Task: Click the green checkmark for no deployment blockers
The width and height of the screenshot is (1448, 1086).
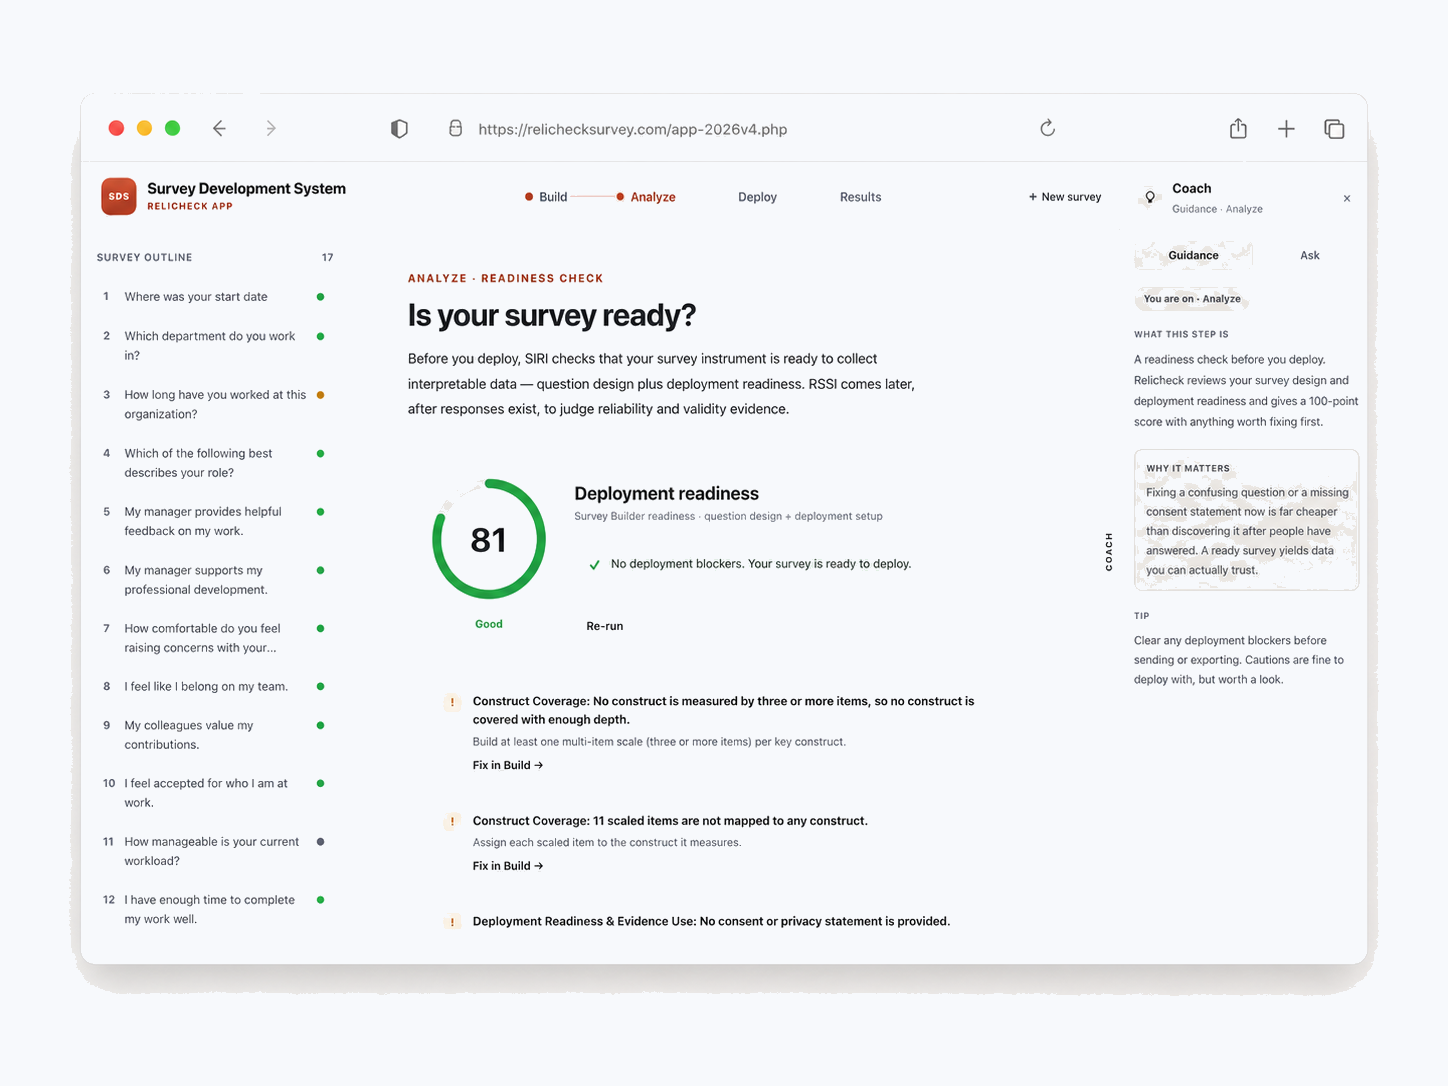Action: pyautogui.click(x=594, y=565)
